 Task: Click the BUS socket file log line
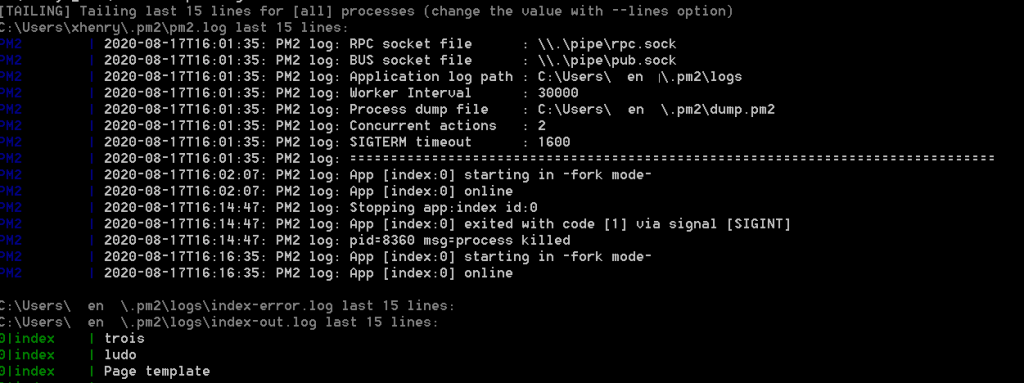tap(390, 60)
